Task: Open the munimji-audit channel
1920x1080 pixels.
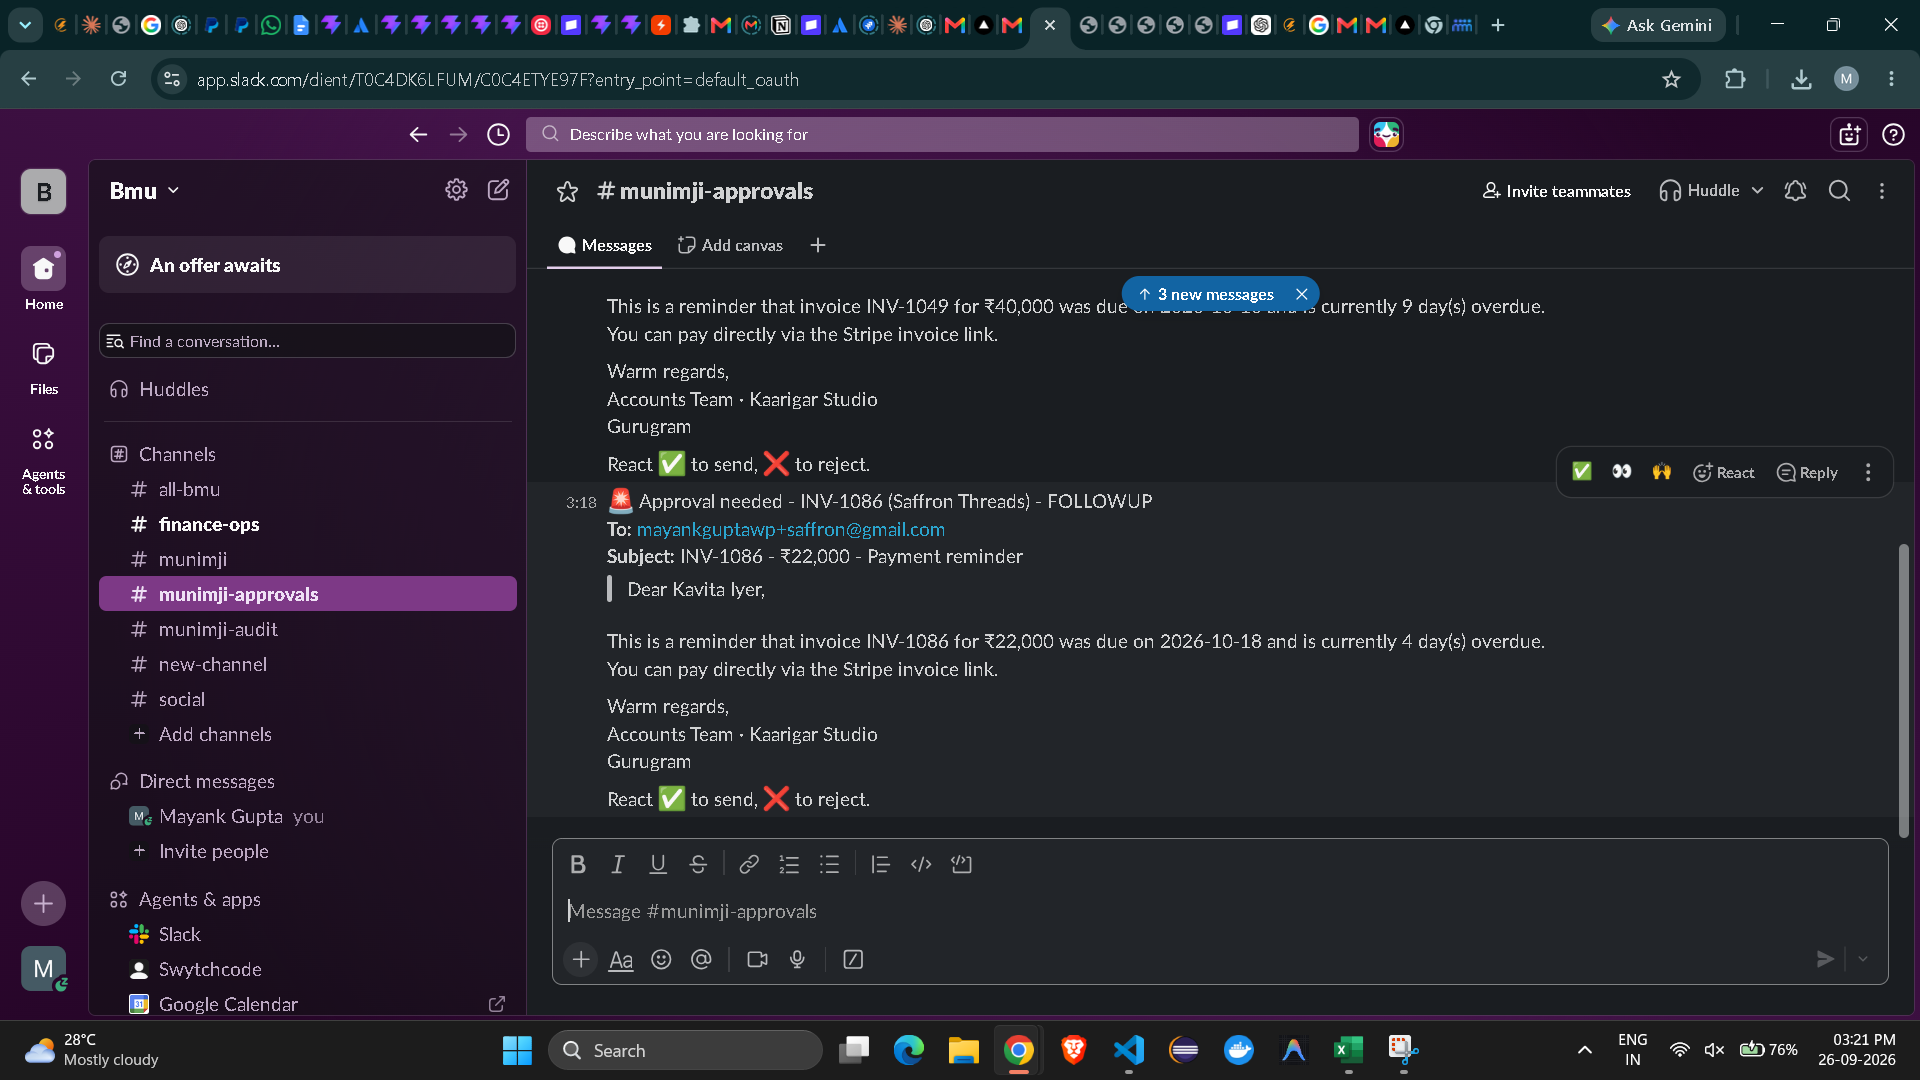Action: tap(308, 629)
